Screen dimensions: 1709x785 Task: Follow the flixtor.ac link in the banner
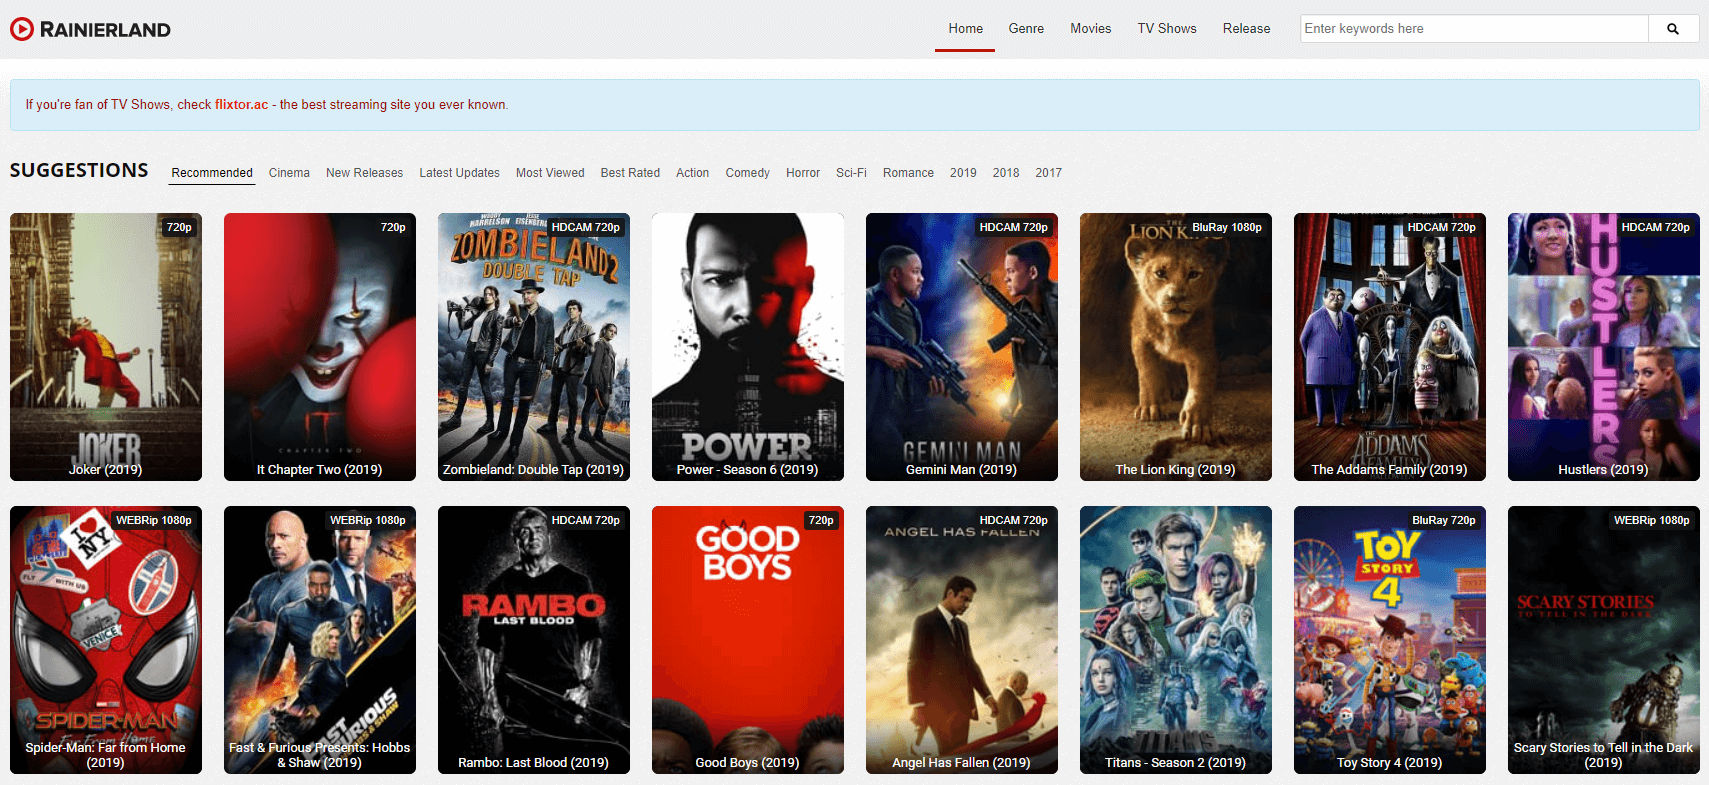241,105
